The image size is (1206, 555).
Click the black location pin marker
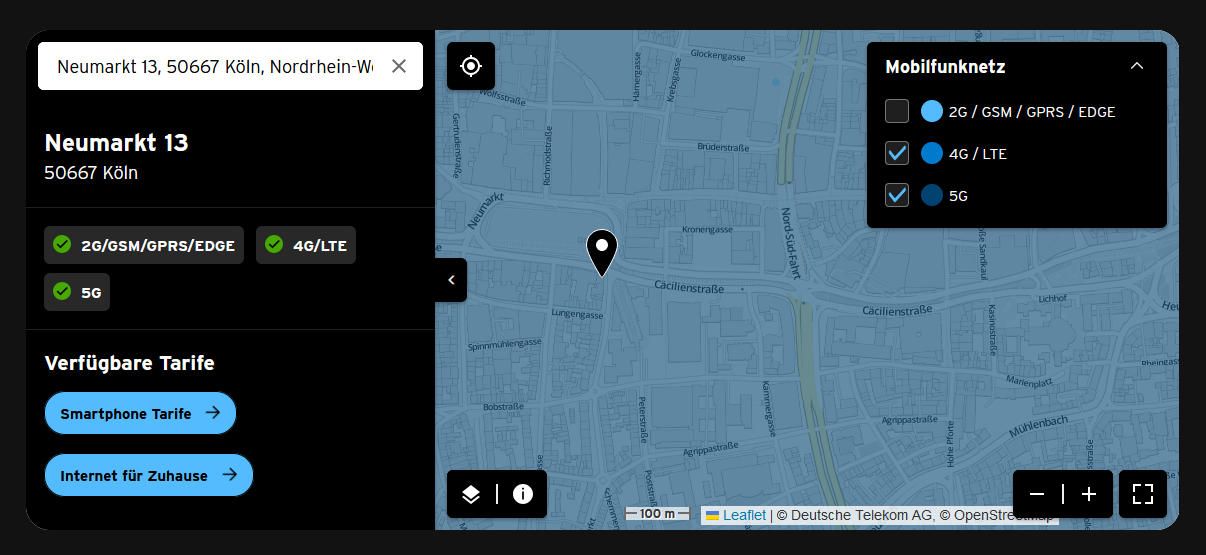click(601, 250)
